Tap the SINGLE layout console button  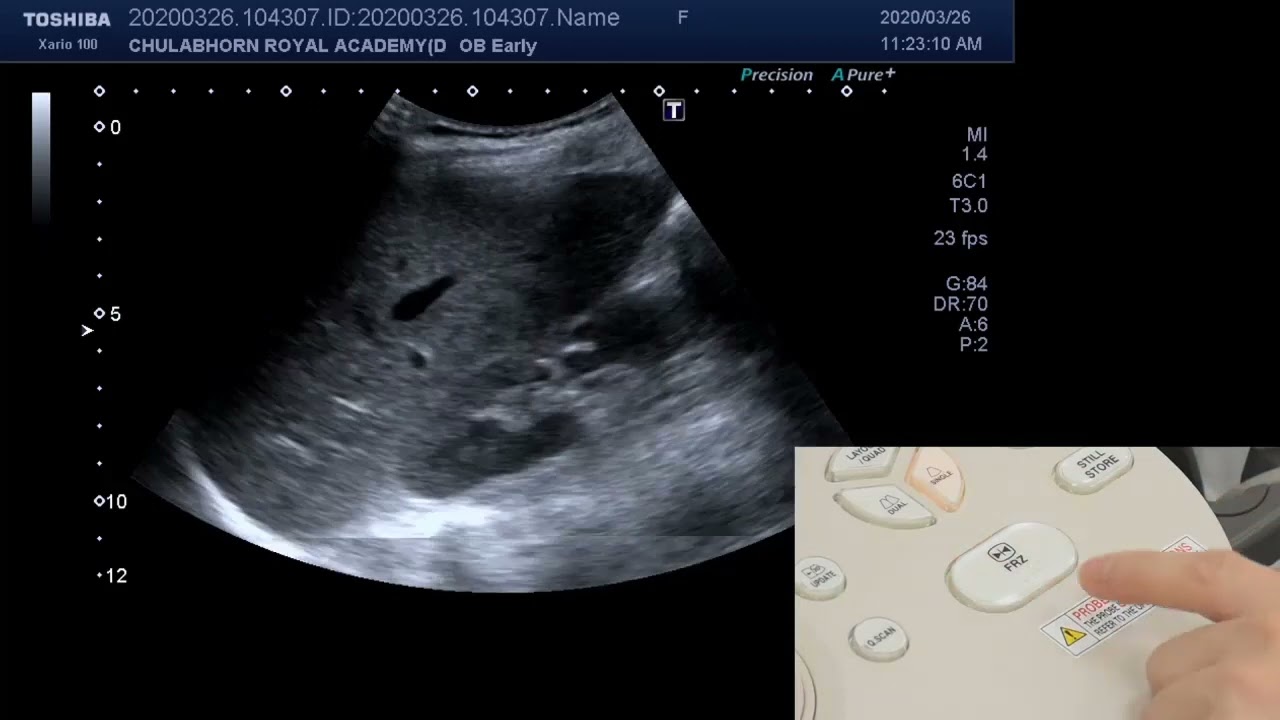click(x=936, y=478)
